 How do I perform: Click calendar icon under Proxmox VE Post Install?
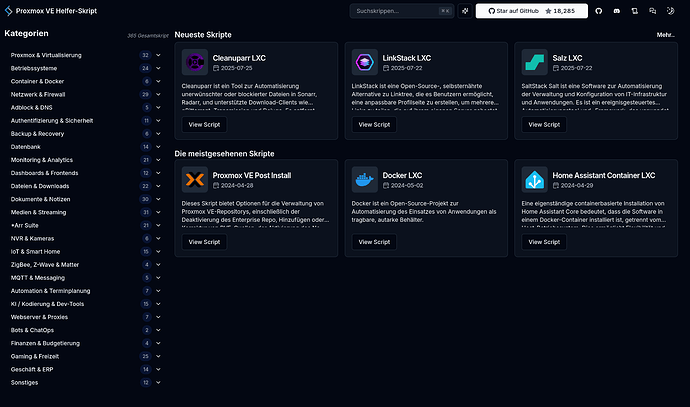(216, 186)
